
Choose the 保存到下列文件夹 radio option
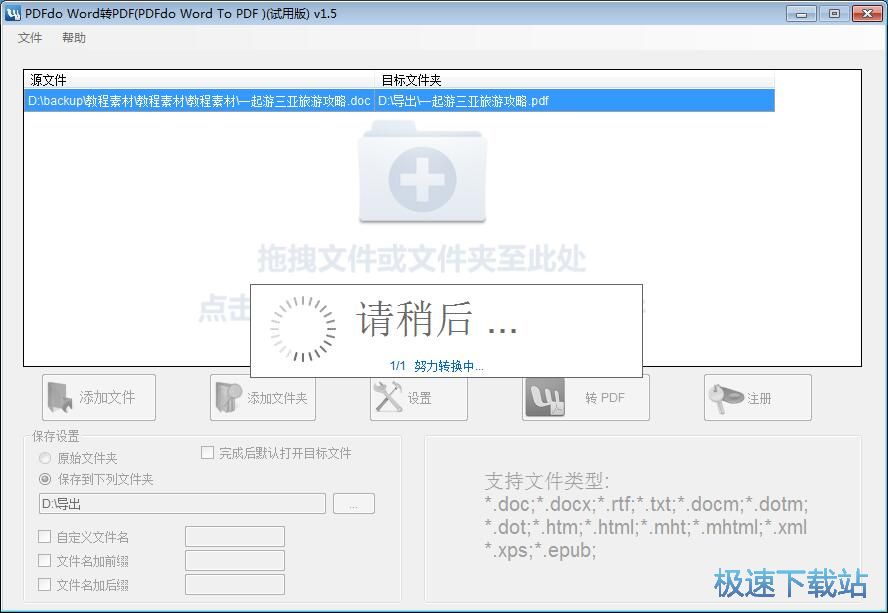tap(43, 479)
